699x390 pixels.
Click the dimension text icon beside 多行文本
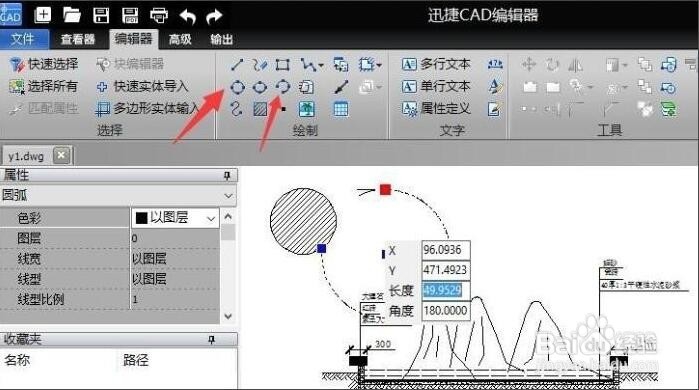tap(495, 64)
